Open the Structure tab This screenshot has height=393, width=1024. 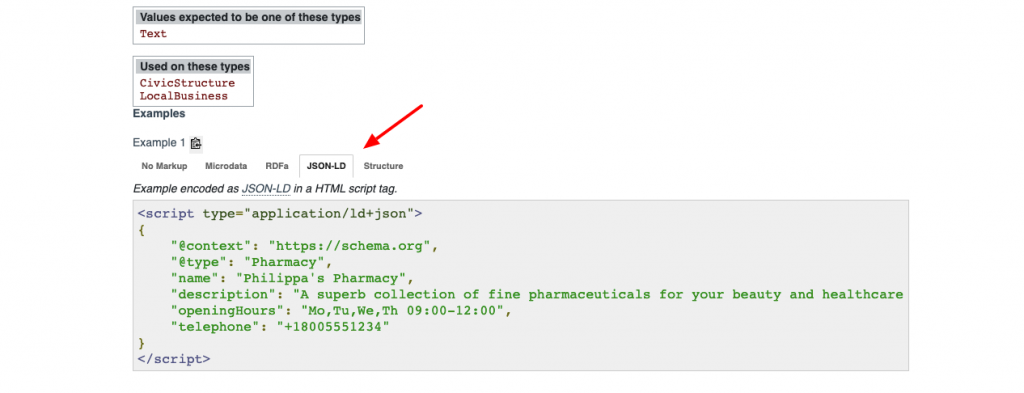(x=383, y=166)
